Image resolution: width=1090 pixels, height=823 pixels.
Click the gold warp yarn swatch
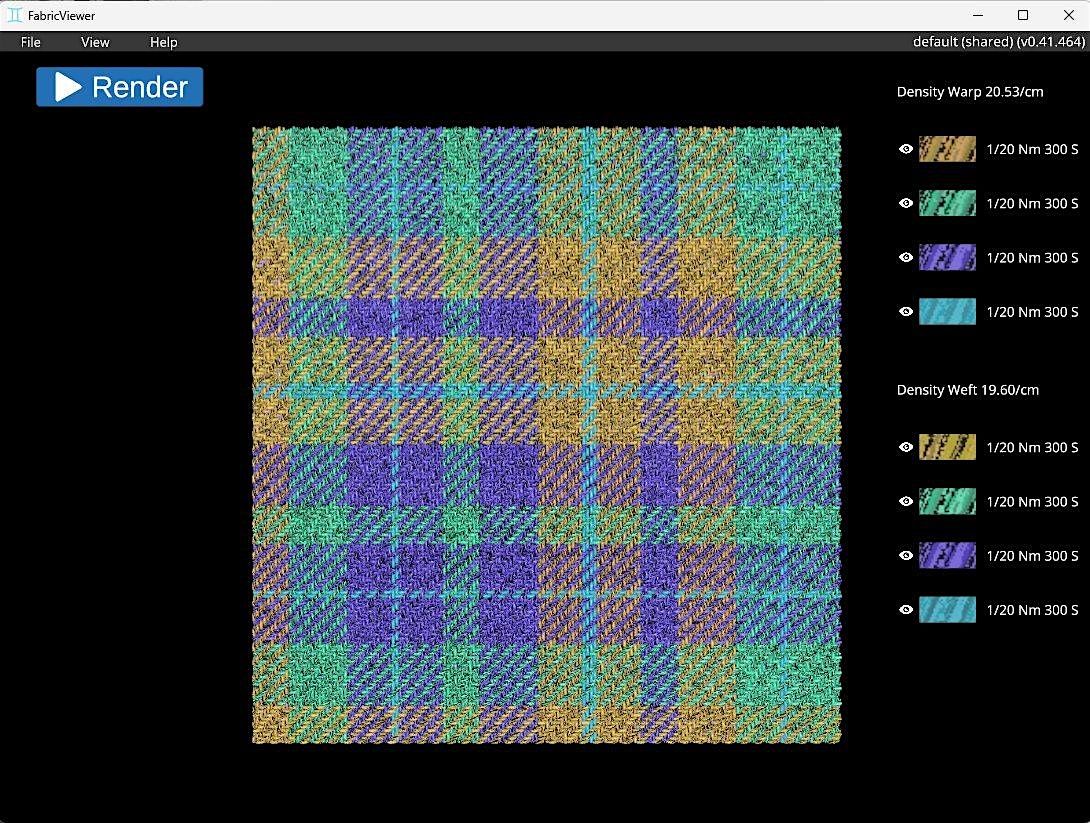pos(947,149)
